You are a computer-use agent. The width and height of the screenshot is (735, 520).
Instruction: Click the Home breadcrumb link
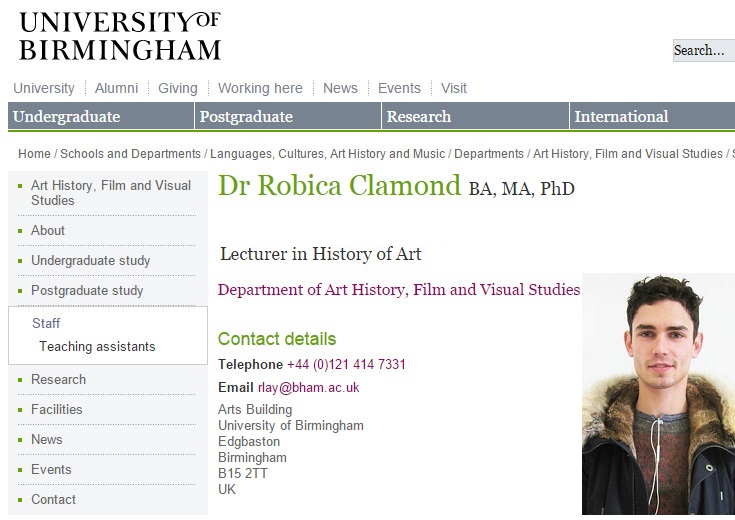pyautogui.click(x=34, y=154)
